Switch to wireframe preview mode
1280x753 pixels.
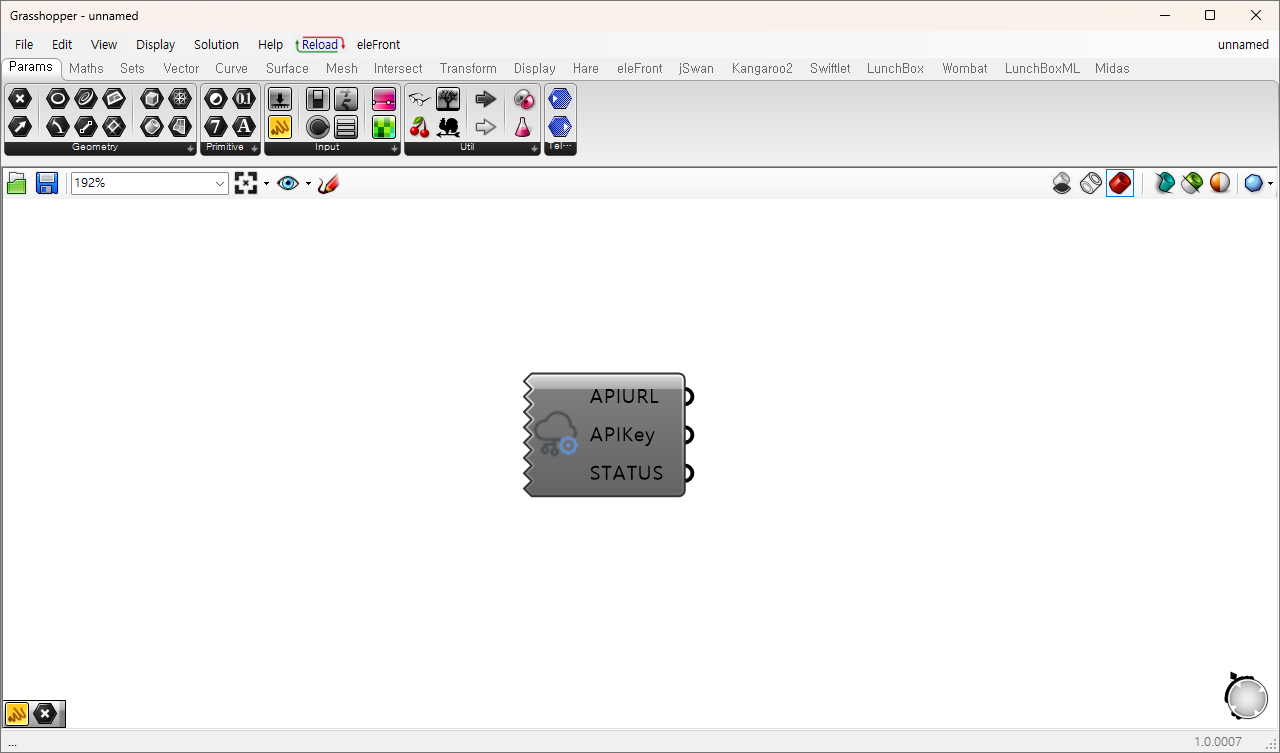click(x=1091, y=183)
